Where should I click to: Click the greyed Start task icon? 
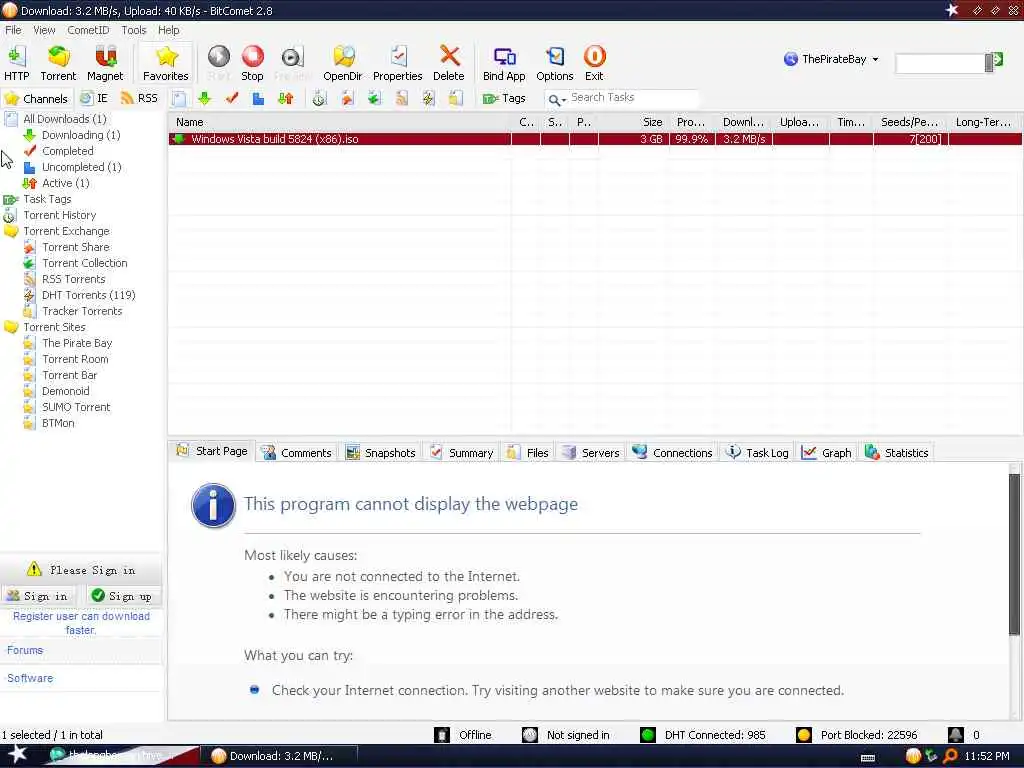click(x=219, y=63)
